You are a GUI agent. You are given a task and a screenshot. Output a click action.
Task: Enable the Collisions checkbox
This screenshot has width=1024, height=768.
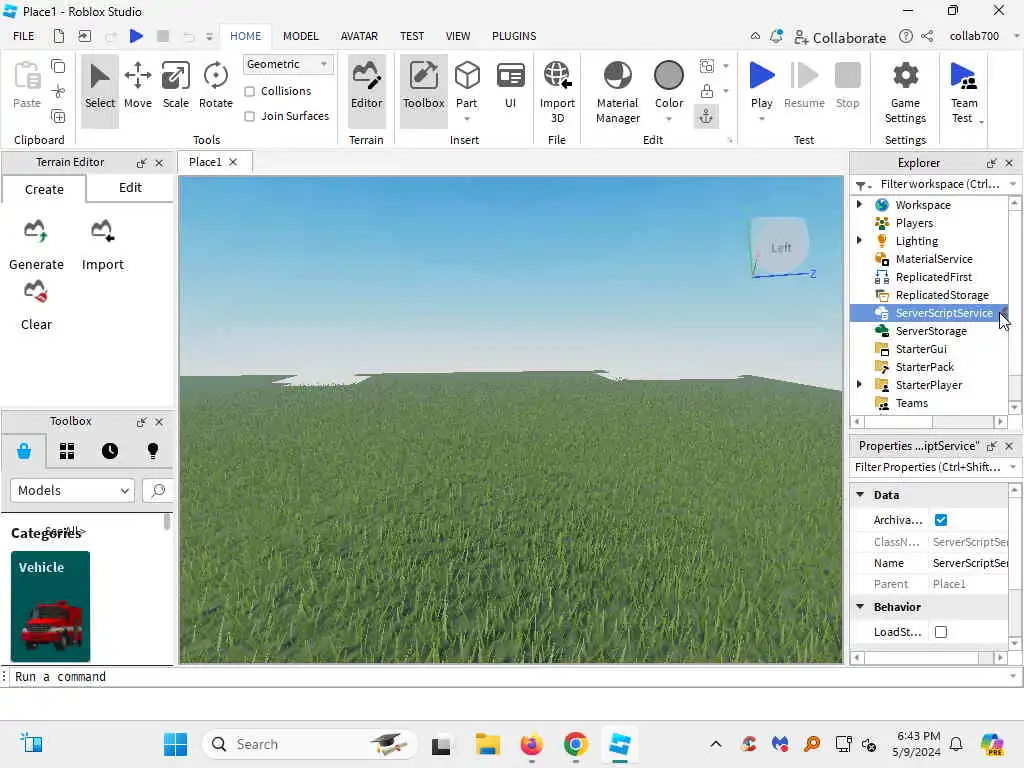[x=249, y=91]
